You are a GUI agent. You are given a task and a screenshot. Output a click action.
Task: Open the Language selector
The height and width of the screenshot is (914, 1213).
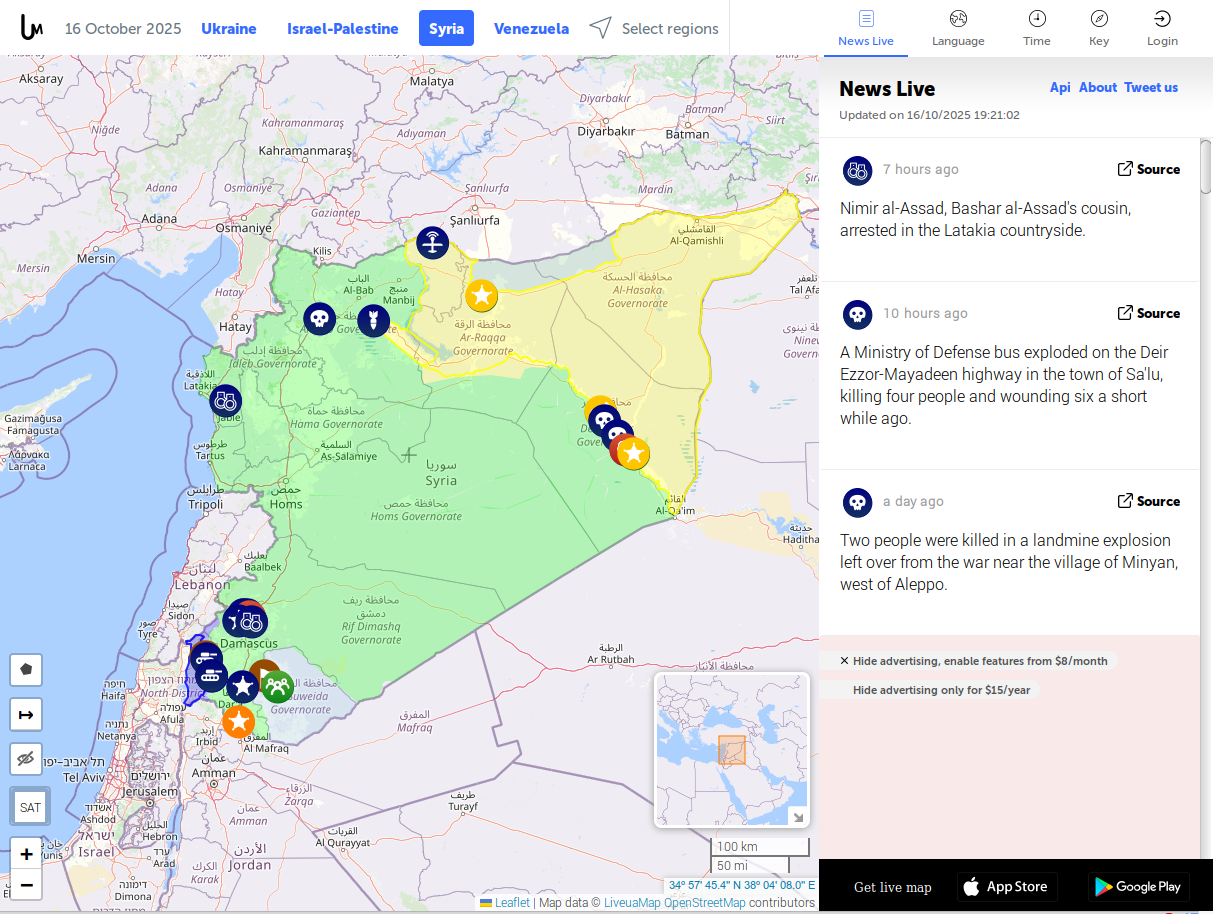pyautogui.click(x=958, y=28)
